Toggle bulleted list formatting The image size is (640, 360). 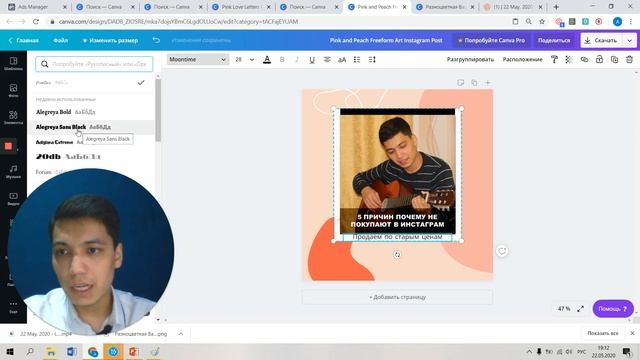click(x=357, y=60)
